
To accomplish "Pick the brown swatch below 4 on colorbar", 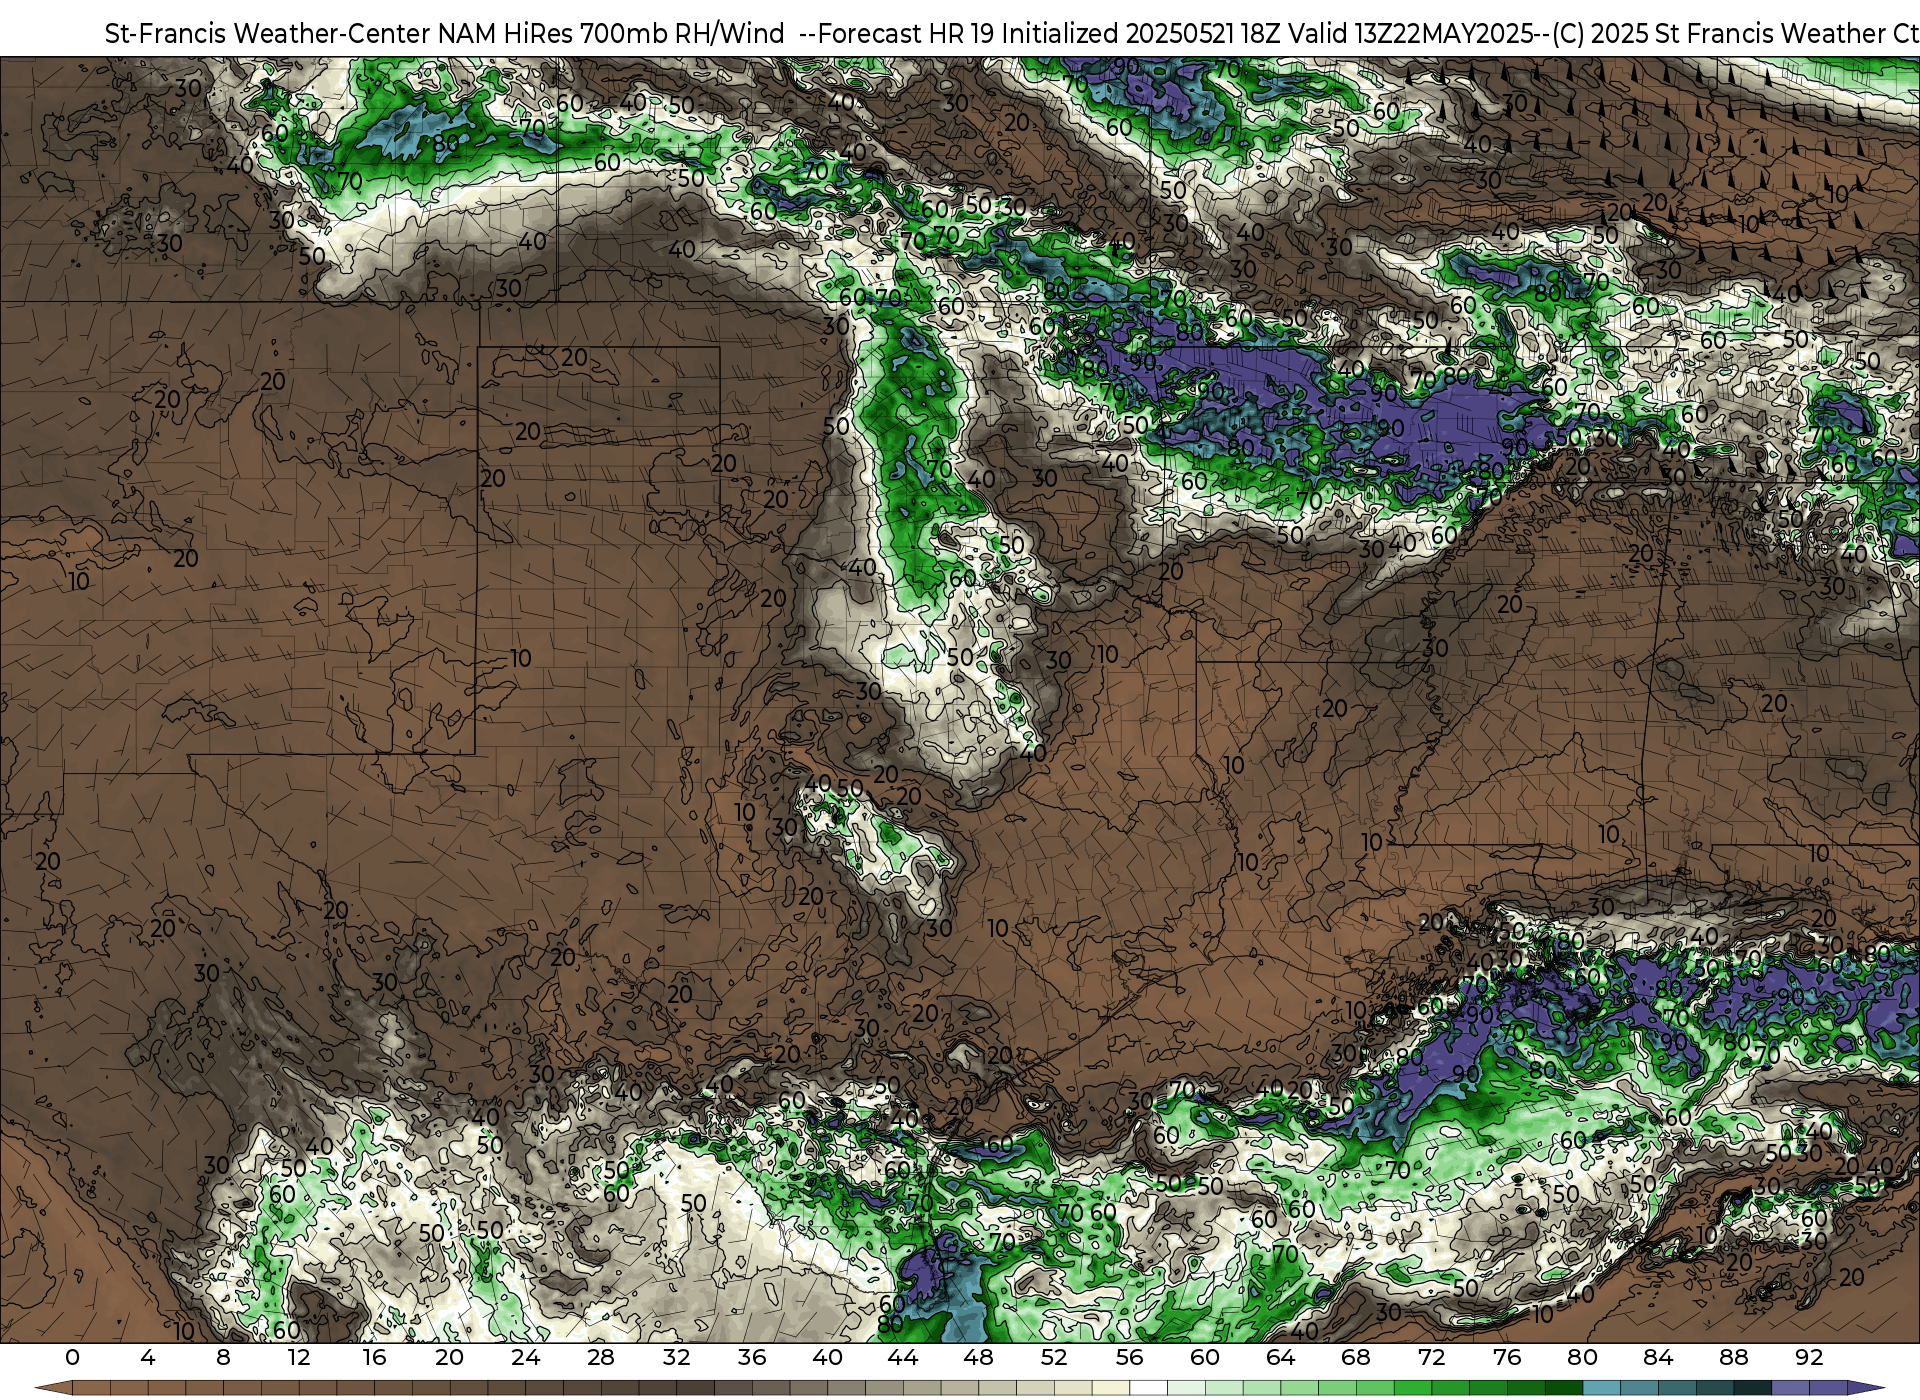I will coord(166,1388).
